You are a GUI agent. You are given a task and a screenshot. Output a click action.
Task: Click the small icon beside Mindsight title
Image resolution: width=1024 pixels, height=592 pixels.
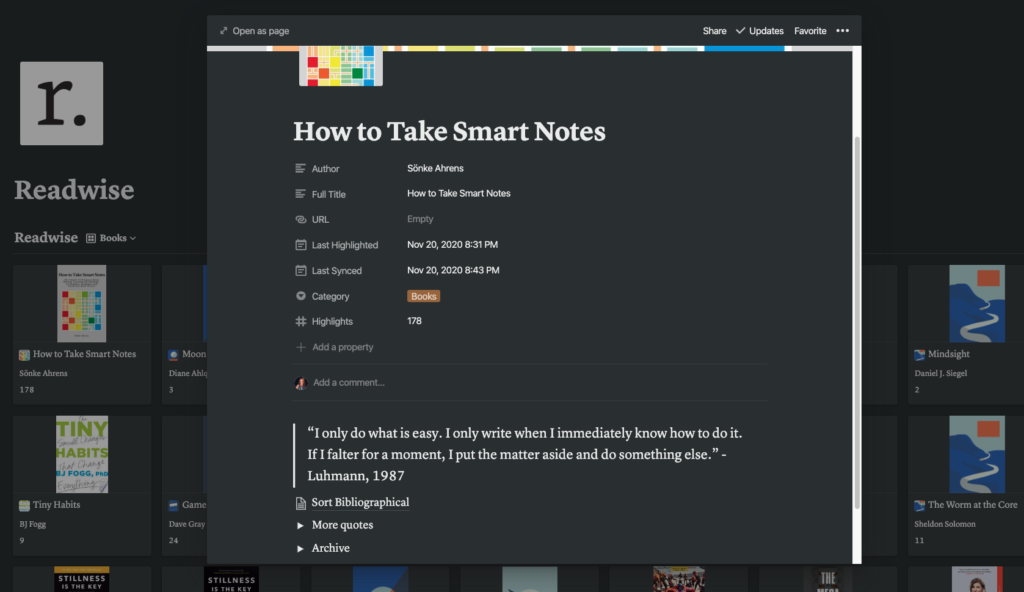pyautogui.click(x=920, y=355)
